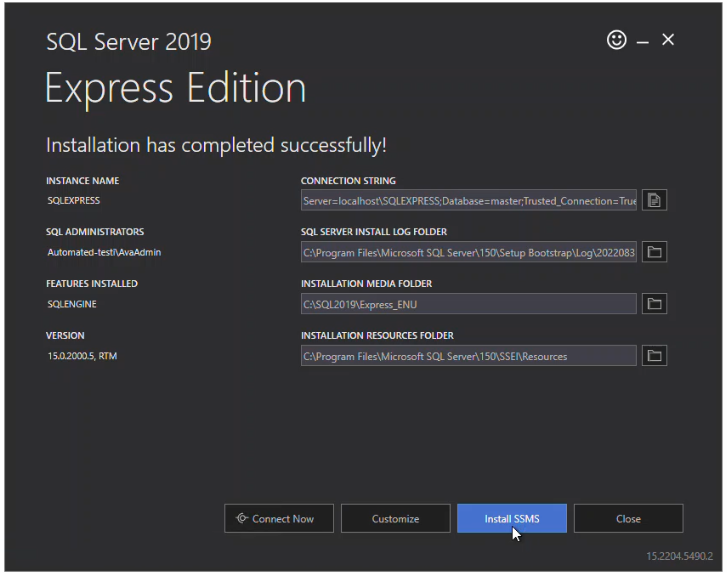Close the installer with the X icon
Image resolution: width=728 pixels, height=573 pixels.
pos(668,40)
